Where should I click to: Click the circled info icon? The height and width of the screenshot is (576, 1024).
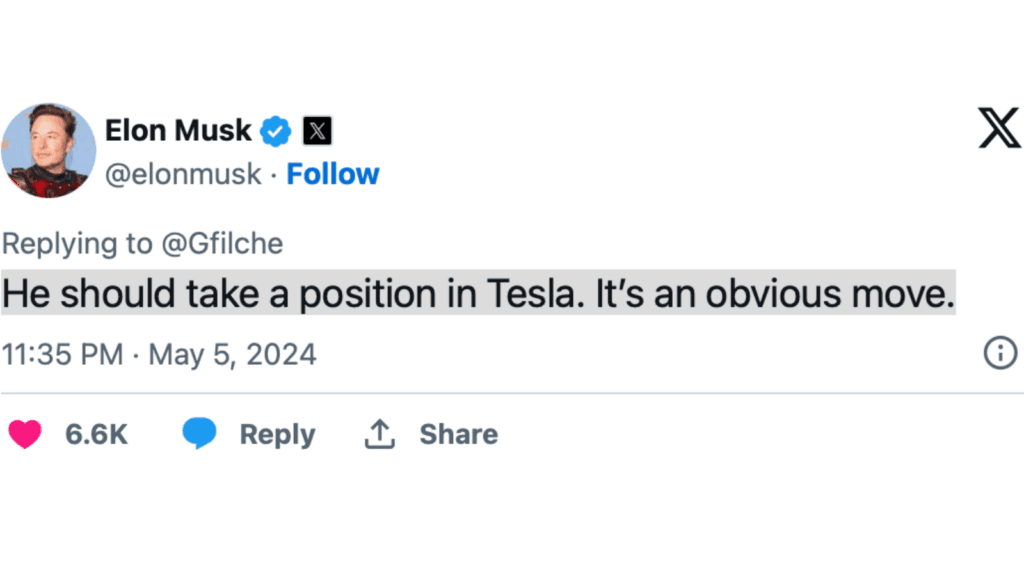1000,353
